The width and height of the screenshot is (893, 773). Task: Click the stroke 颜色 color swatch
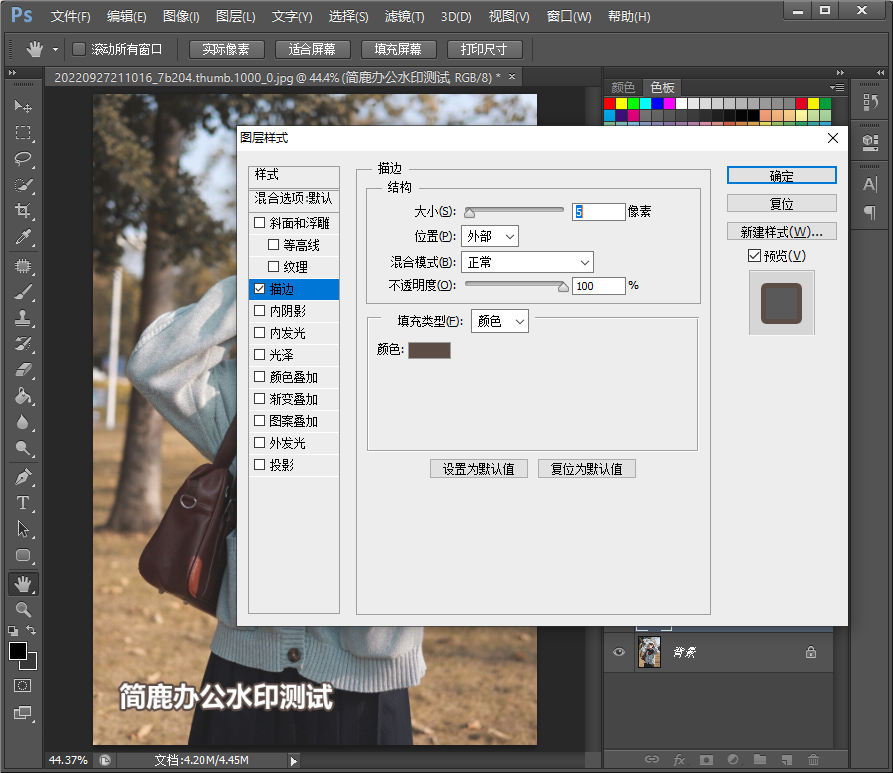(428, 350)
